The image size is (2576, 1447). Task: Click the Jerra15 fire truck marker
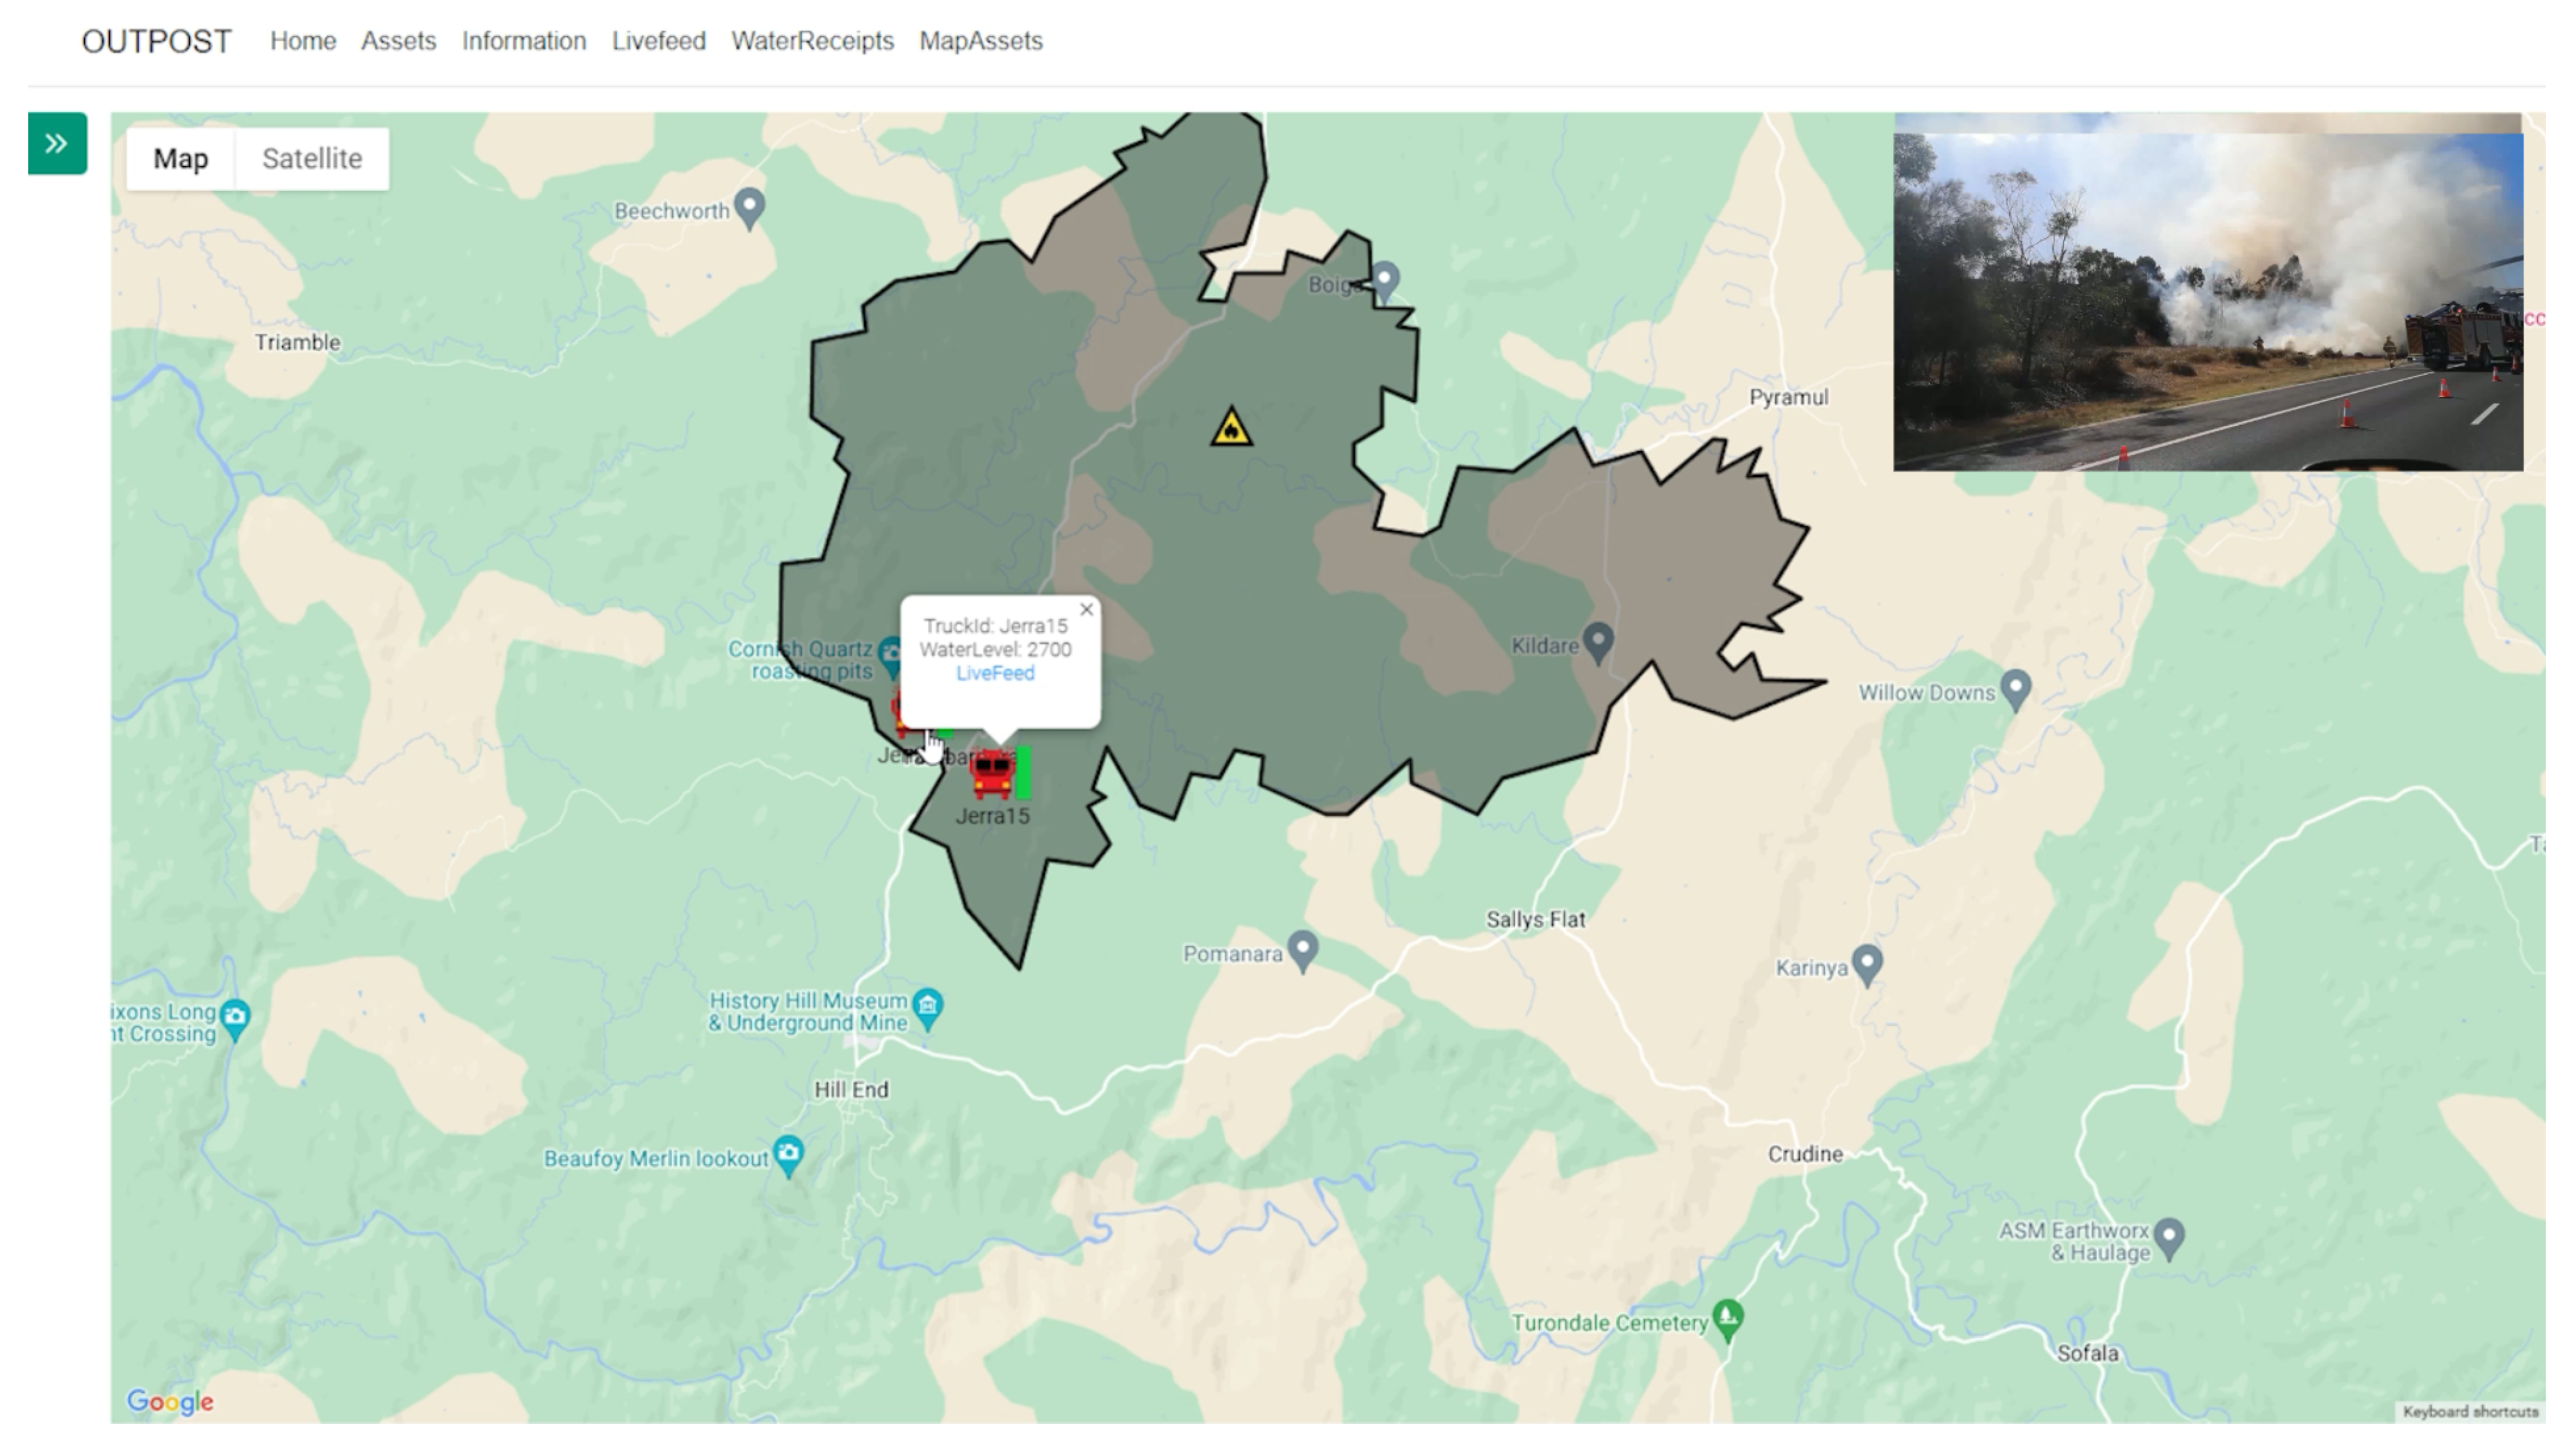click(991, 775)
